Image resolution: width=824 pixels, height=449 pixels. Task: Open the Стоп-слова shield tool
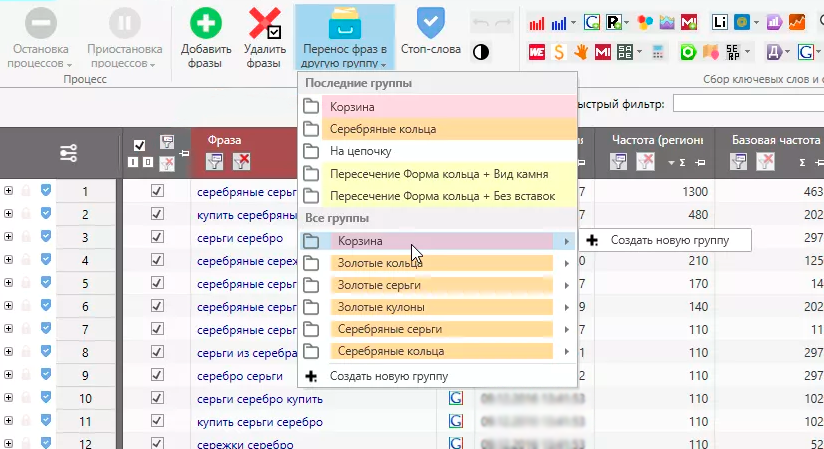click(x=430, y=21)
